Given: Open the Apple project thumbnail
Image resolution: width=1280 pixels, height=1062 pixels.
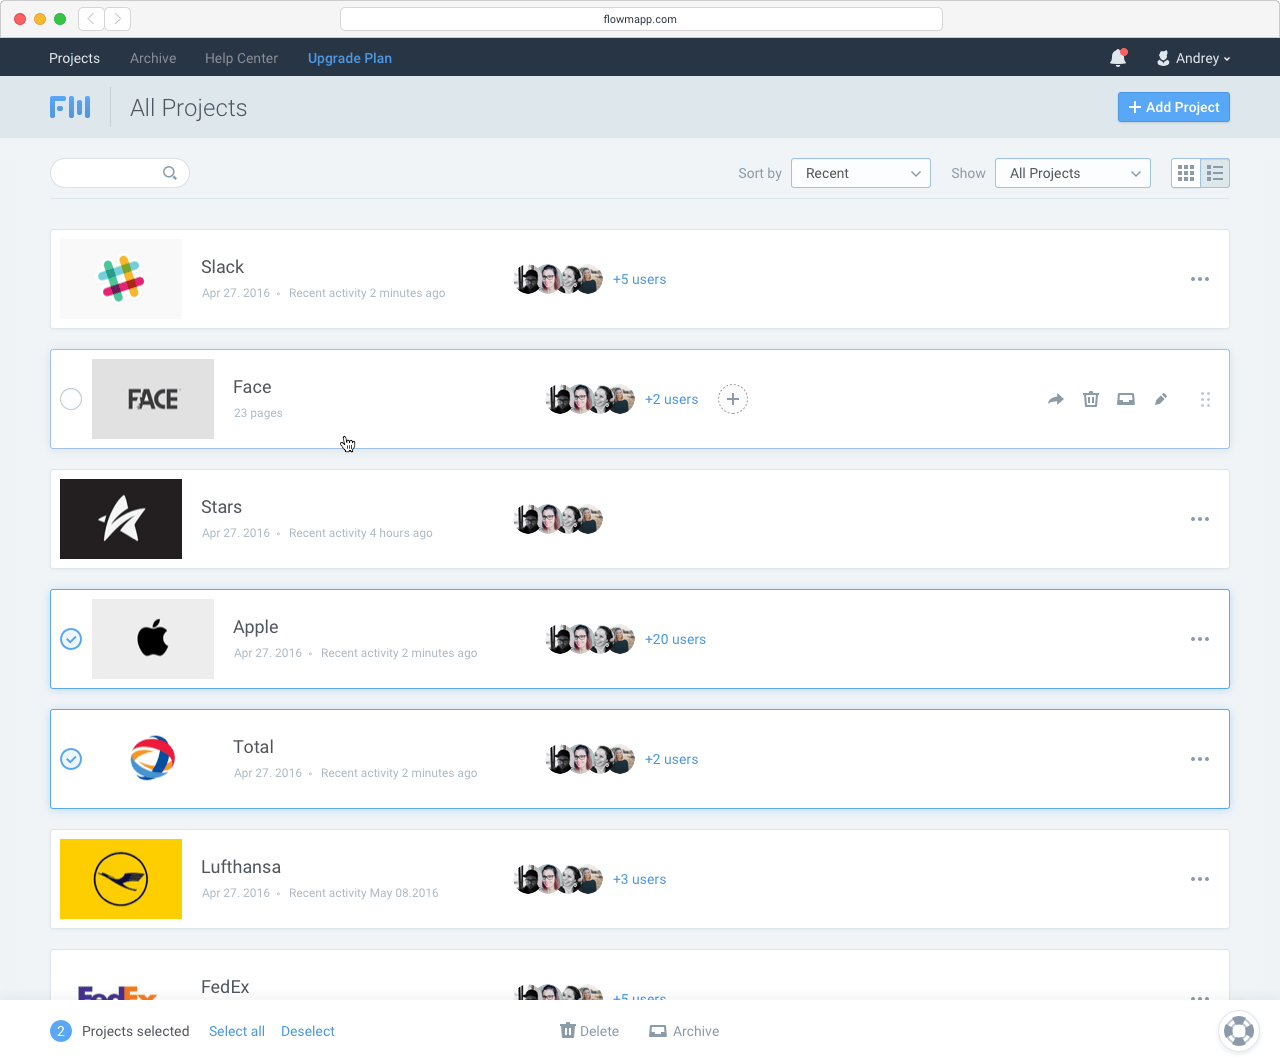Looking at the screenshot, I should [x=153, y=639].
